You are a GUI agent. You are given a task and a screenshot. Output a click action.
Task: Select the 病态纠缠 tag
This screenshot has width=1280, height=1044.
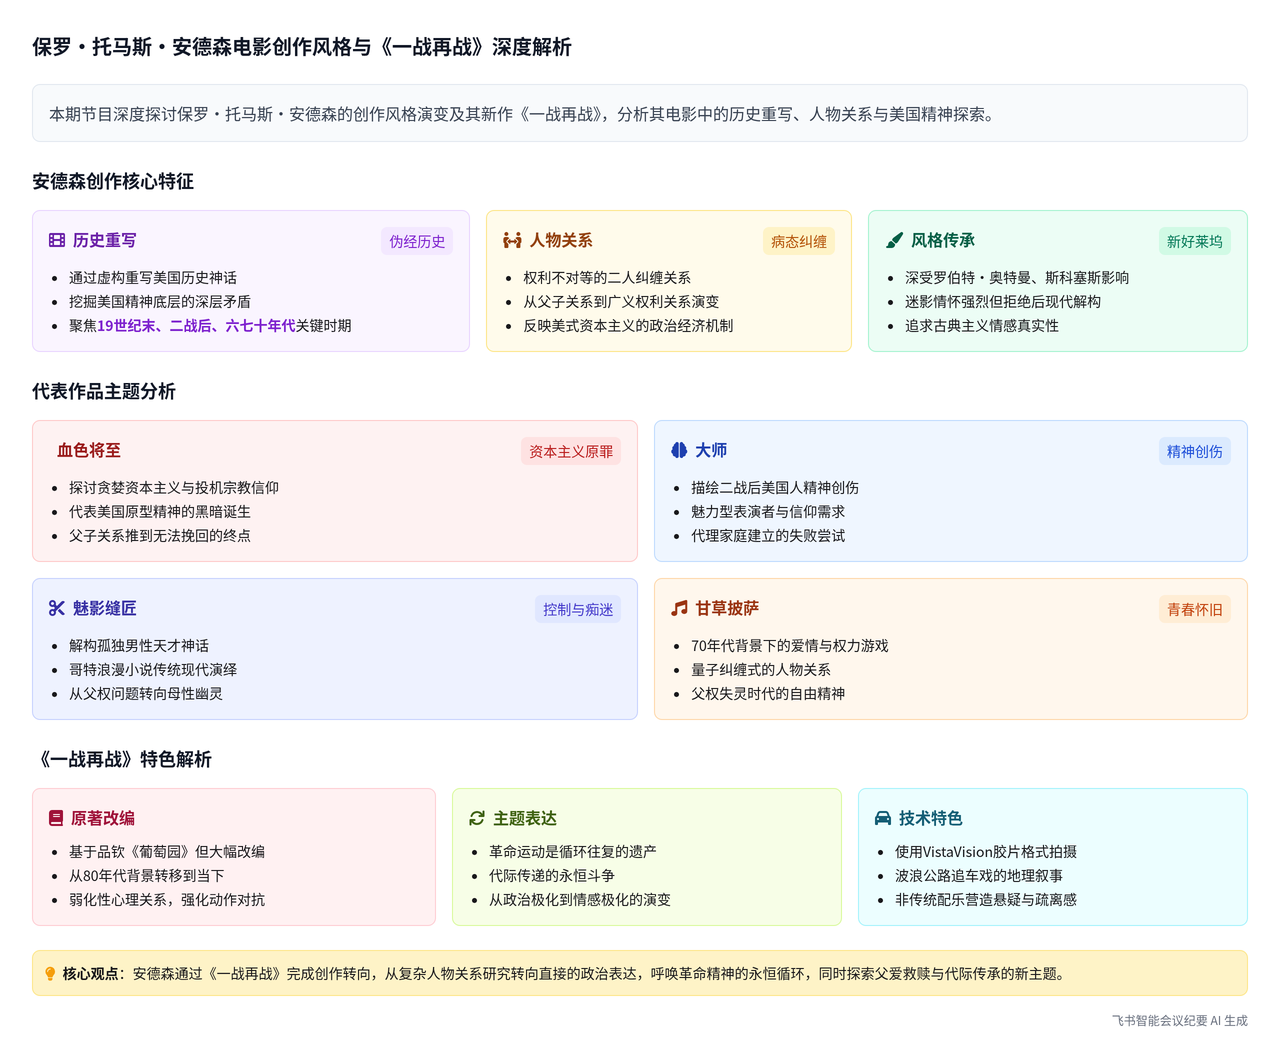click(799, 241)
